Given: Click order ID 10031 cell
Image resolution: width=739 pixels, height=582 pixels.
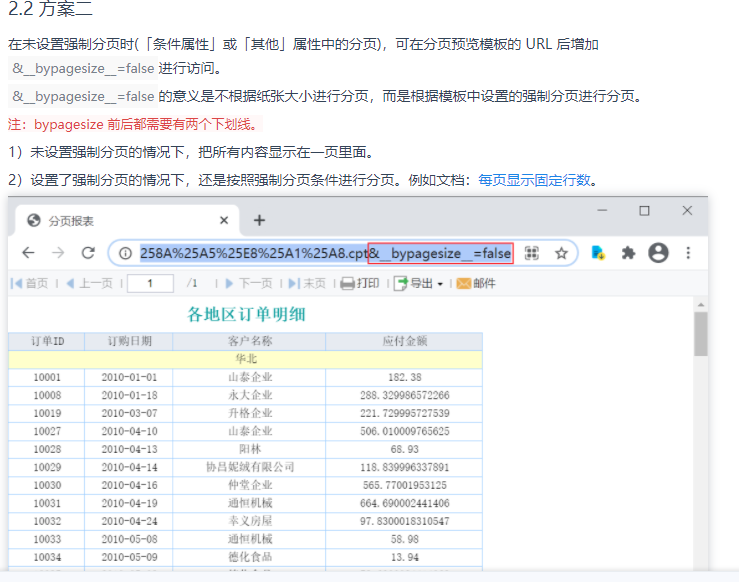Looking at the screenshot, I should [x=47, y=503].
